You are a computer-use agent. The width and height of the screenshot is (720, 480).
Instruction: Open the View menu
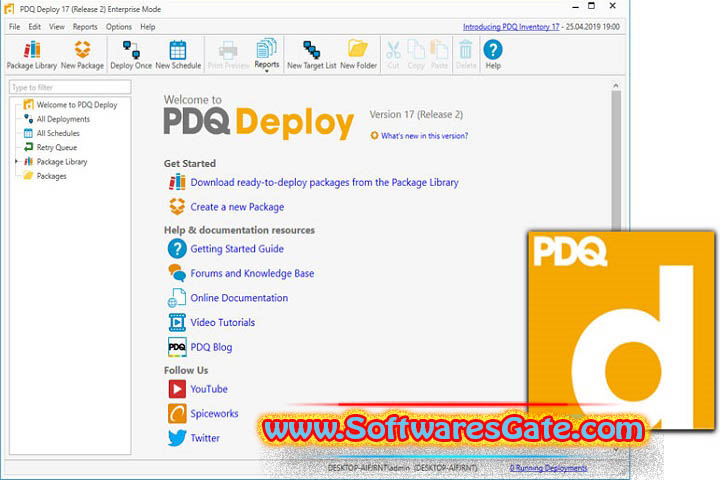pos(56,27)
